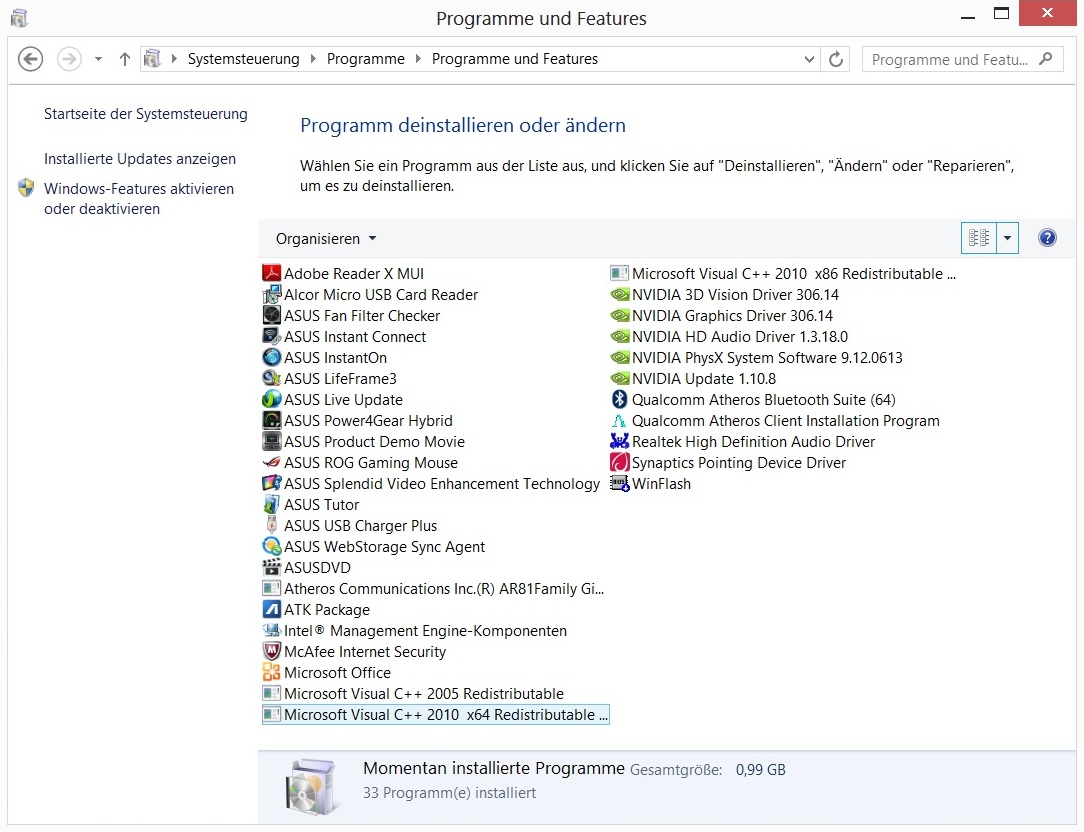Click the NVIDIA 3D Vision Driver icon
Viewport: 1084px width, 832px height.
pyautogui.click(x=619, y=295)
